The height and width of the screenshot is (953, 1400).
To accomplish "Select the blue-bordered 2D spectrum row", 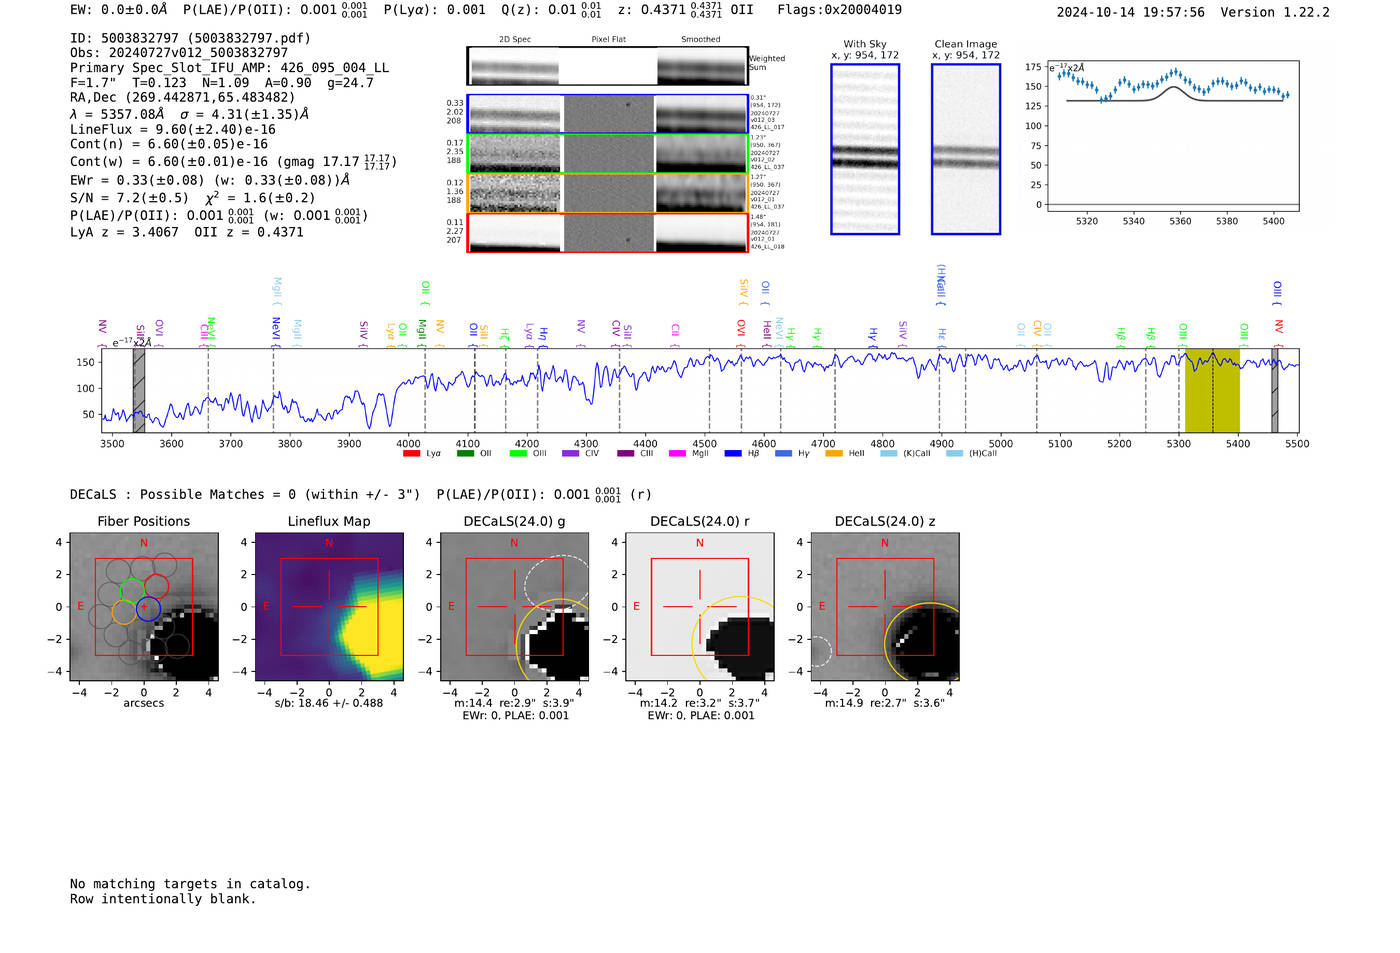I will 607,114.
